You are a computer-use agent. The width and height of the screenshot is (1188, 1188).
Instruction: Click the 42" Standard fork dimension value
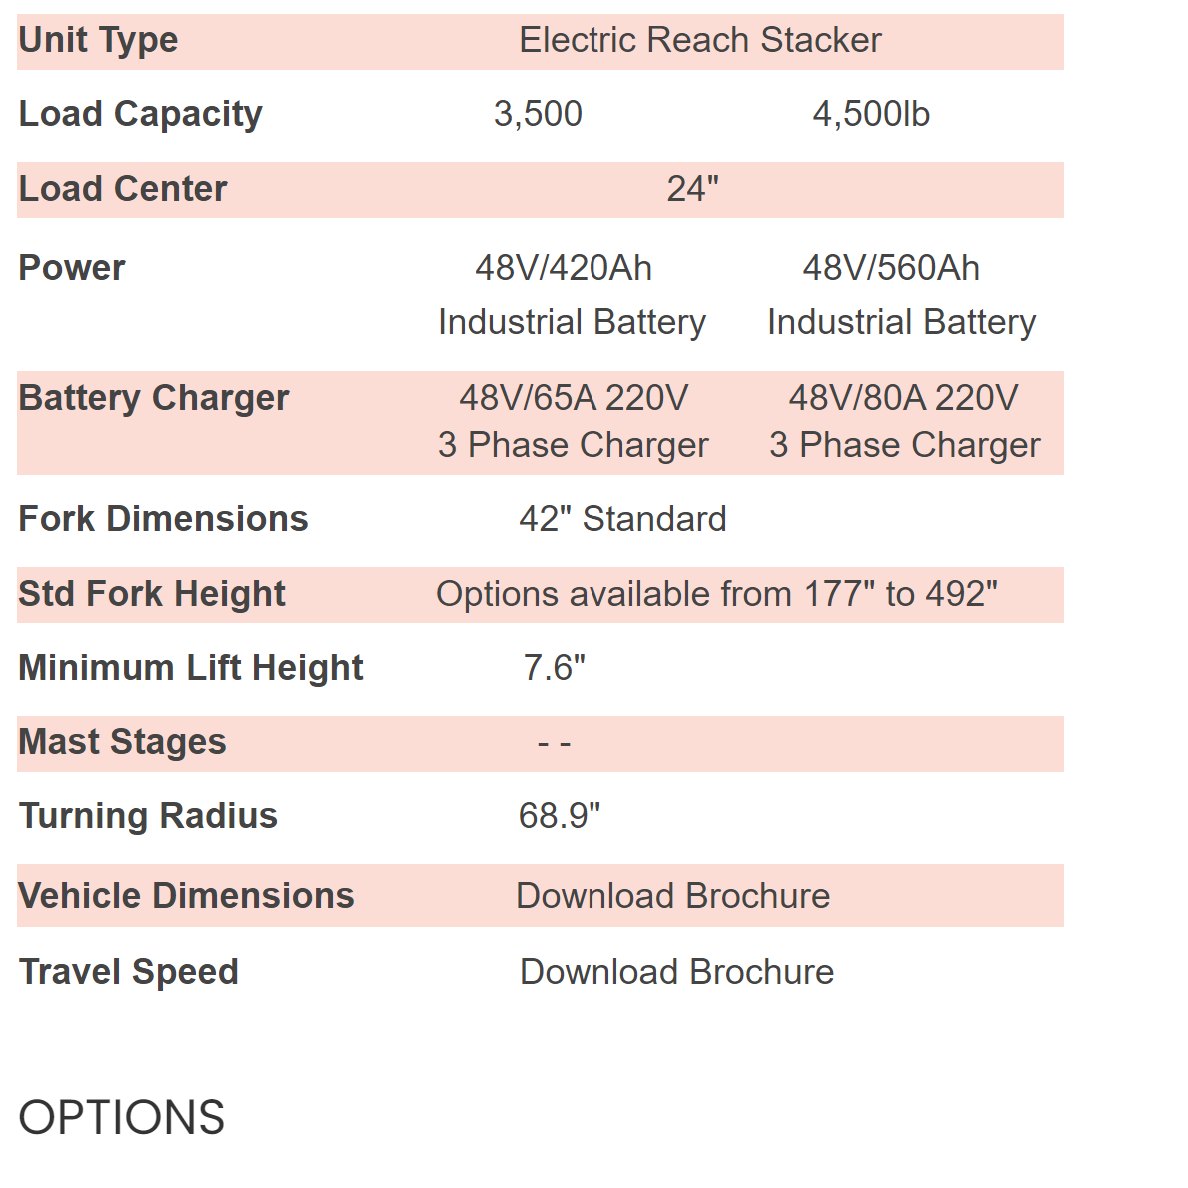tap(623, 519)
